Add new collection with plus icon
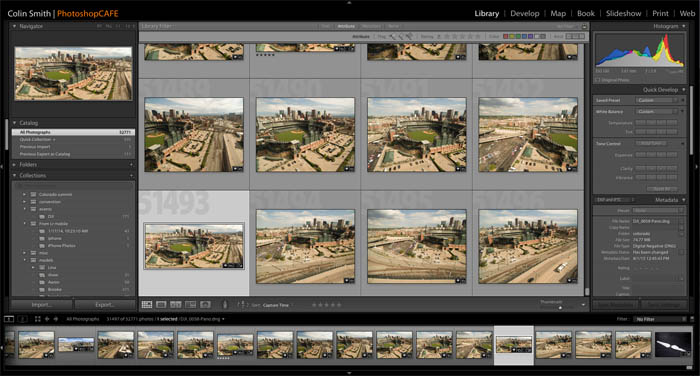 point(131,175)
